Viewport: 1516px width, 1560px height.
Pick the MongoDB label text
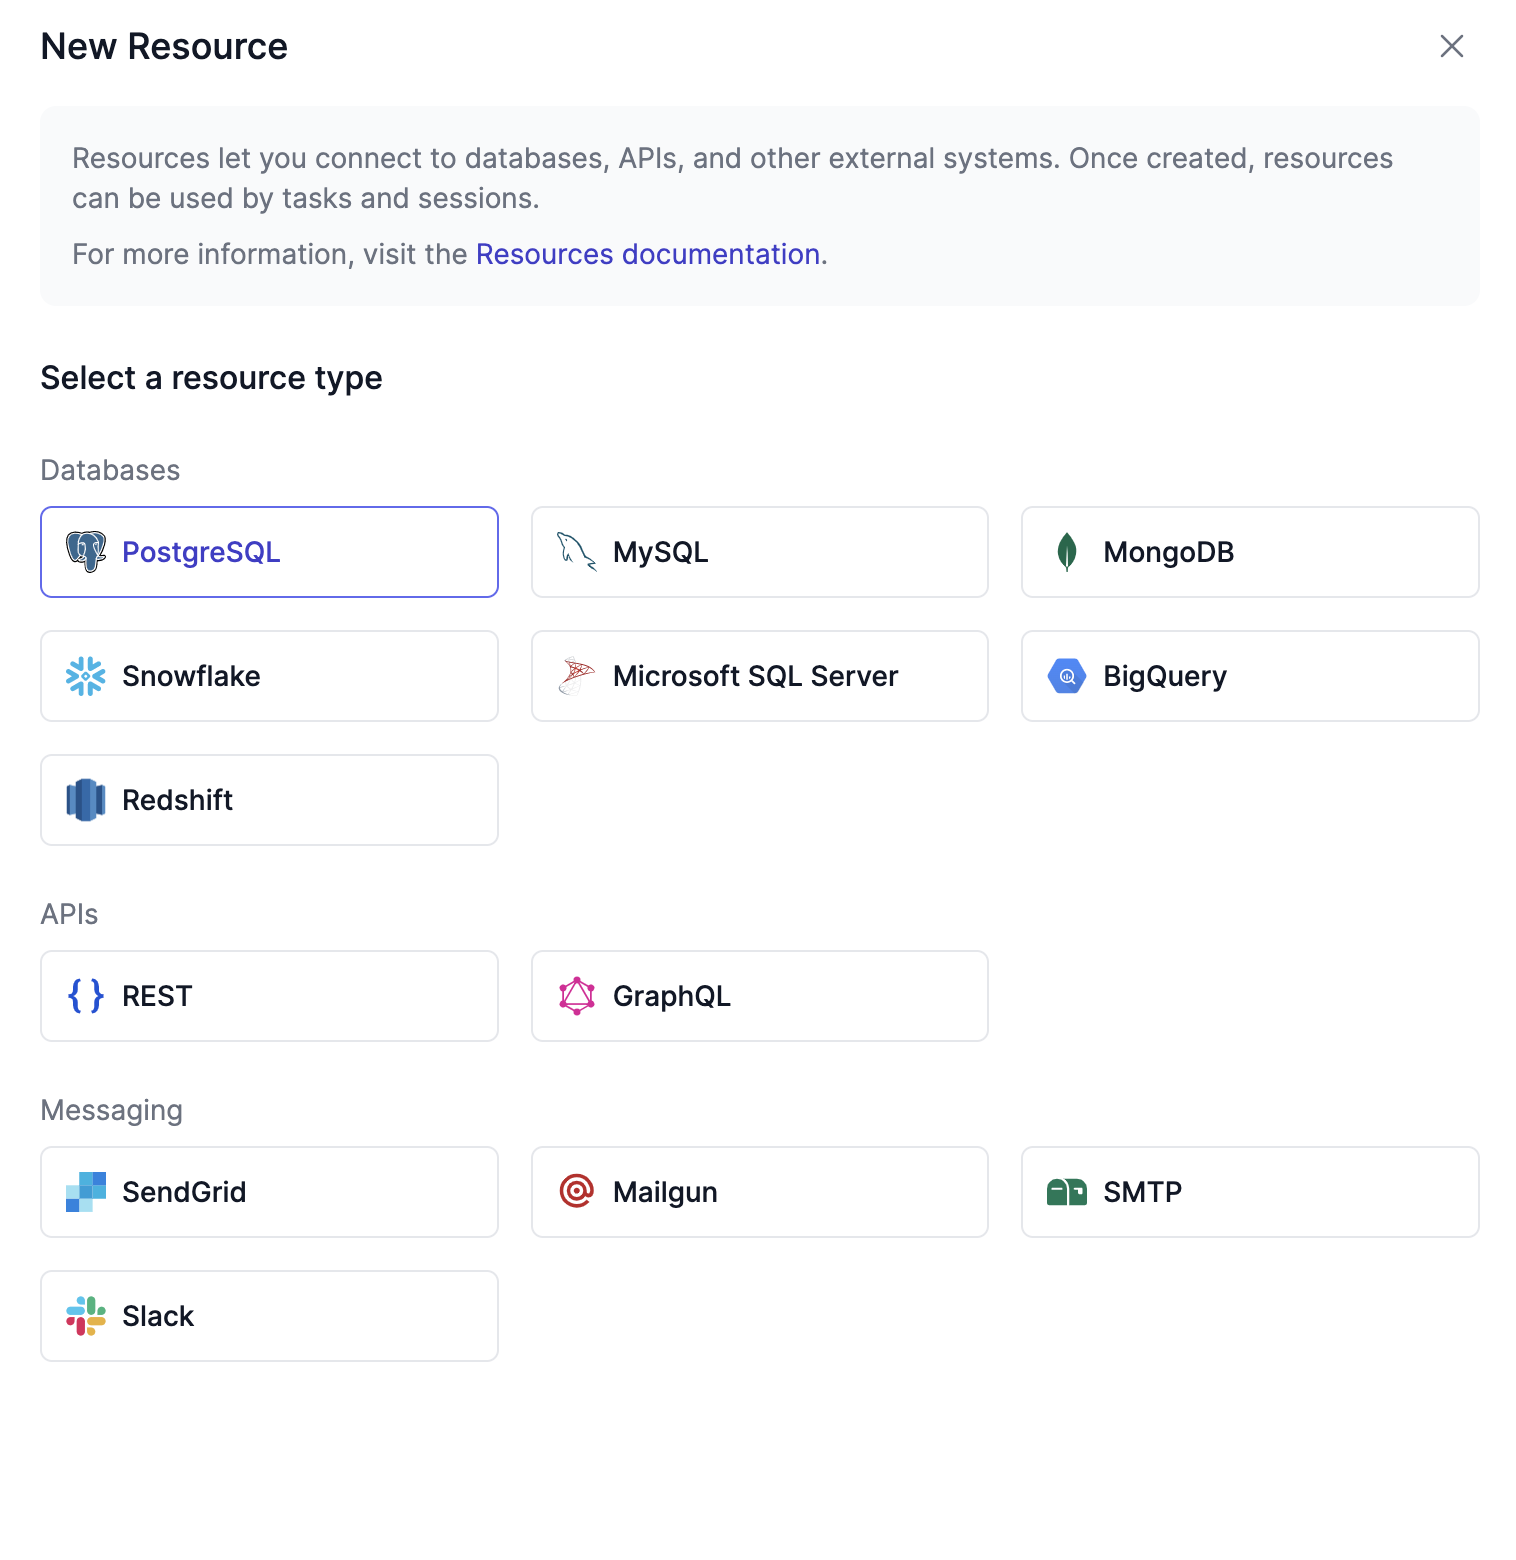tap(1169, 552)
